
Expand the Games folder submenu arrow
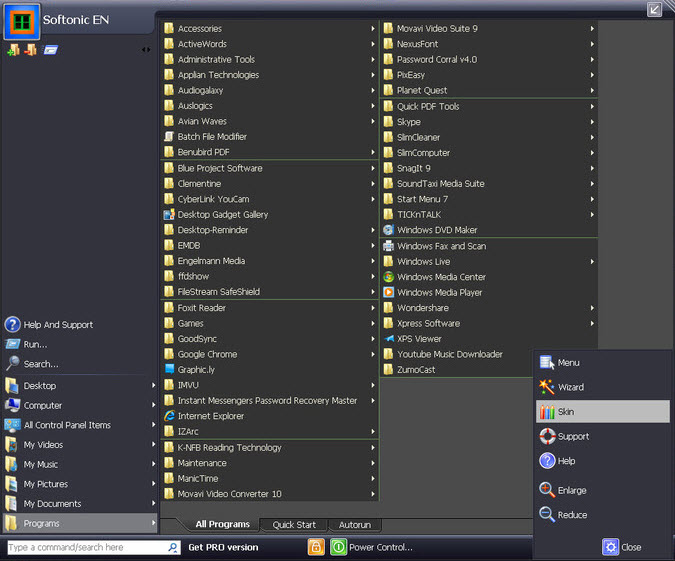click(373, 323)
